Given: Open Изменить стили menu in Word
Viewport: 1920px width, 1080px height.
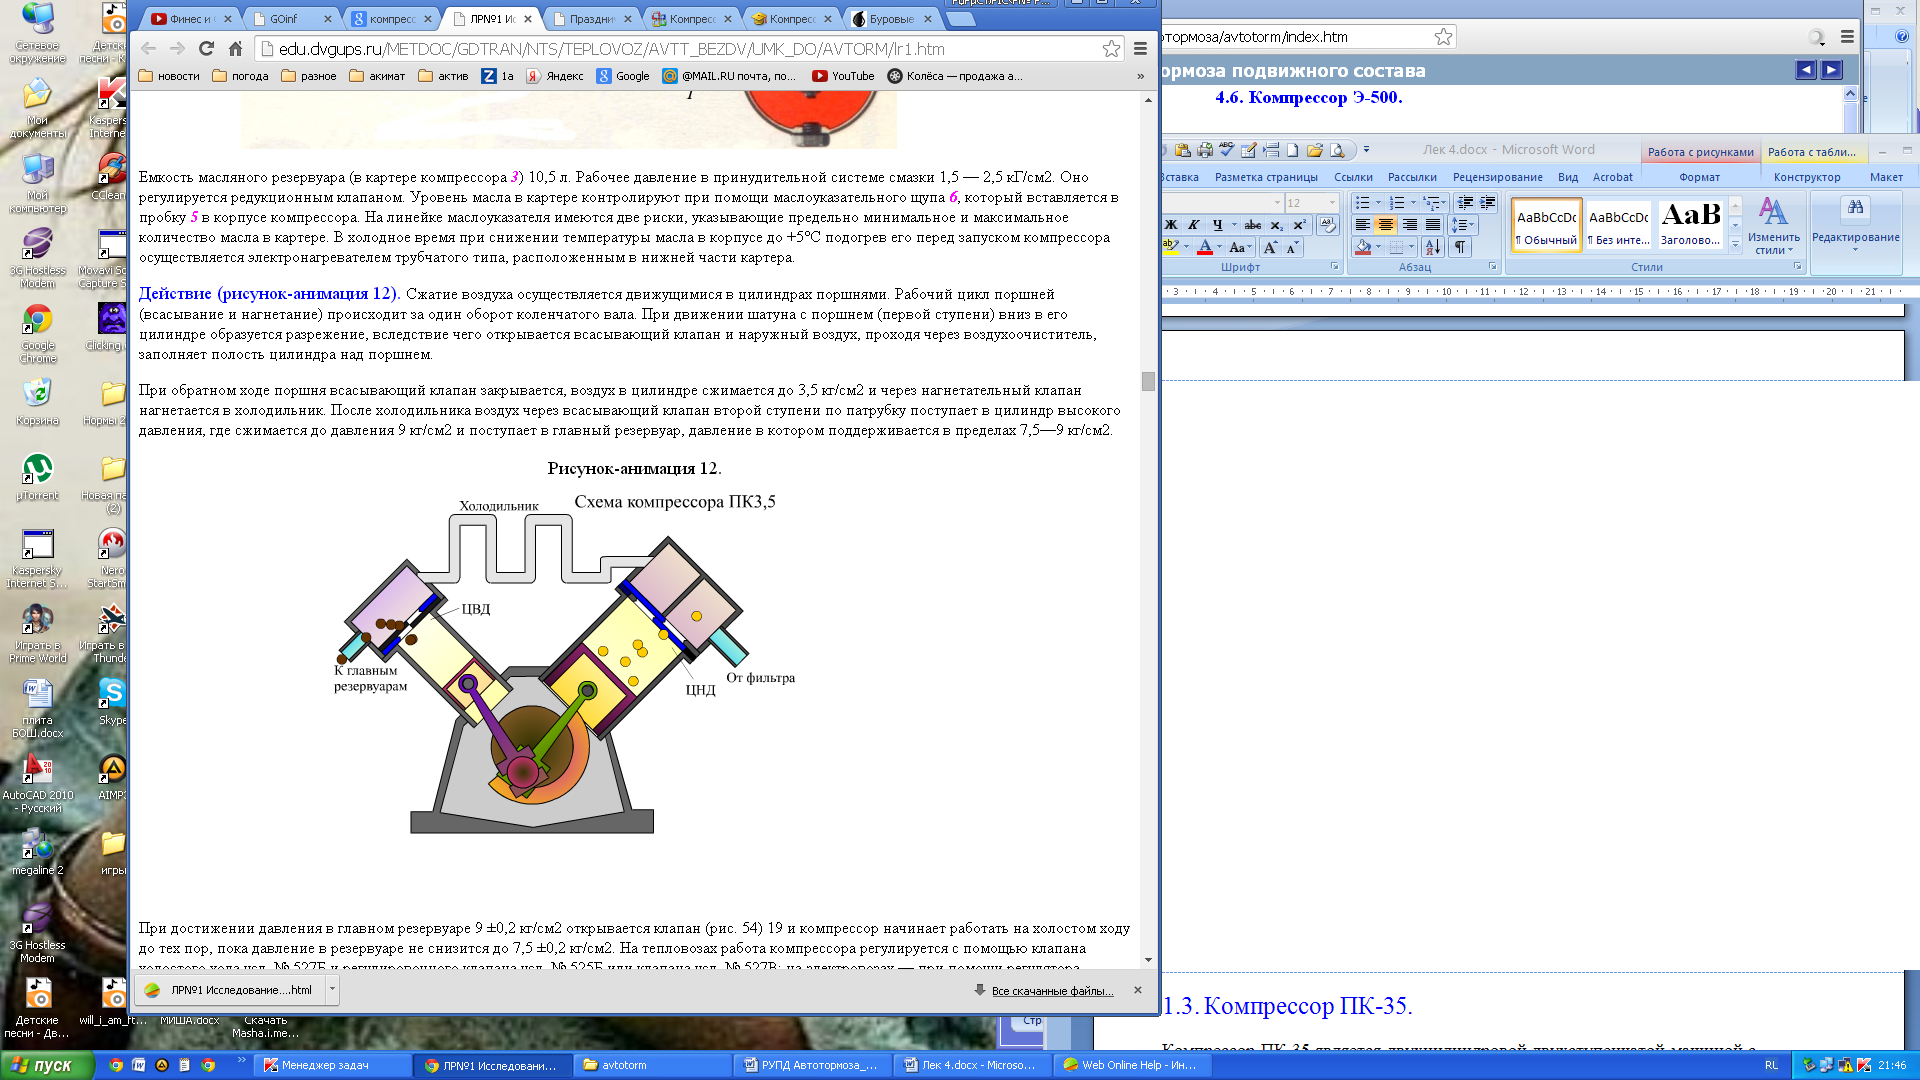Looking at the screenshot, I should 1773,225.
